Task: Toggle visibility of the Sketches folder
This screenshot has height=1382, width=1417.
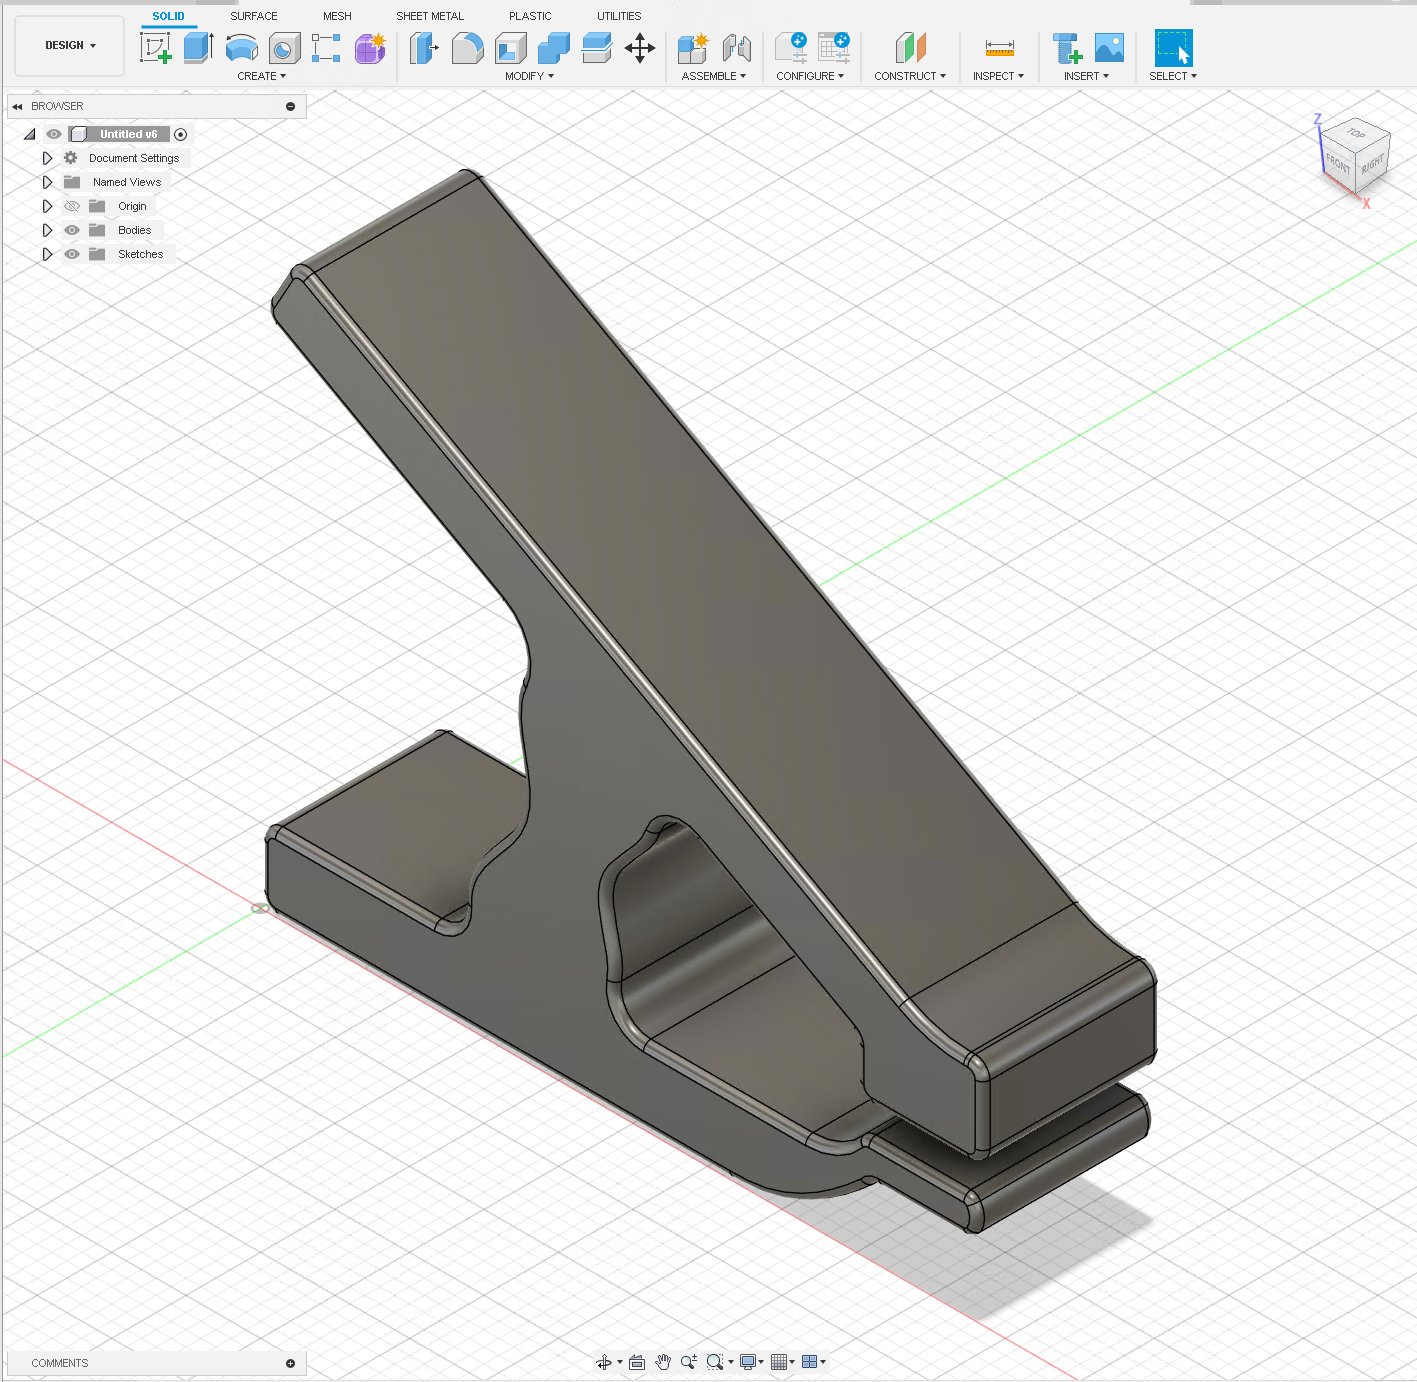Action: tap(71, 253)
